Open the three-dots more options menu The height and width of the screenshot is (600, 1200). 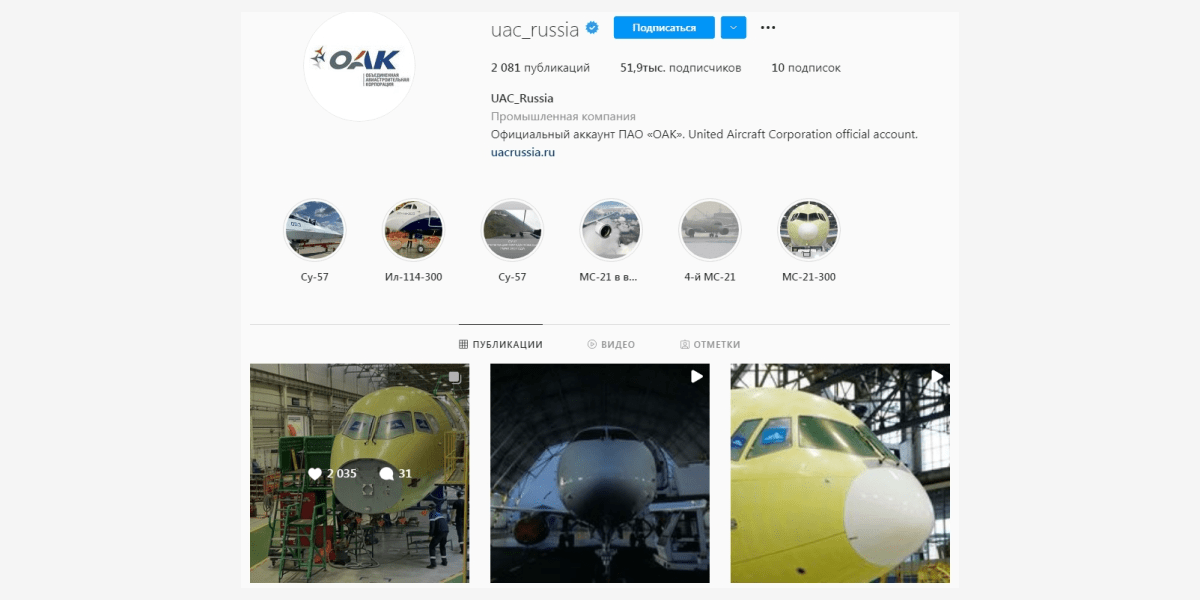coord(768,28)
